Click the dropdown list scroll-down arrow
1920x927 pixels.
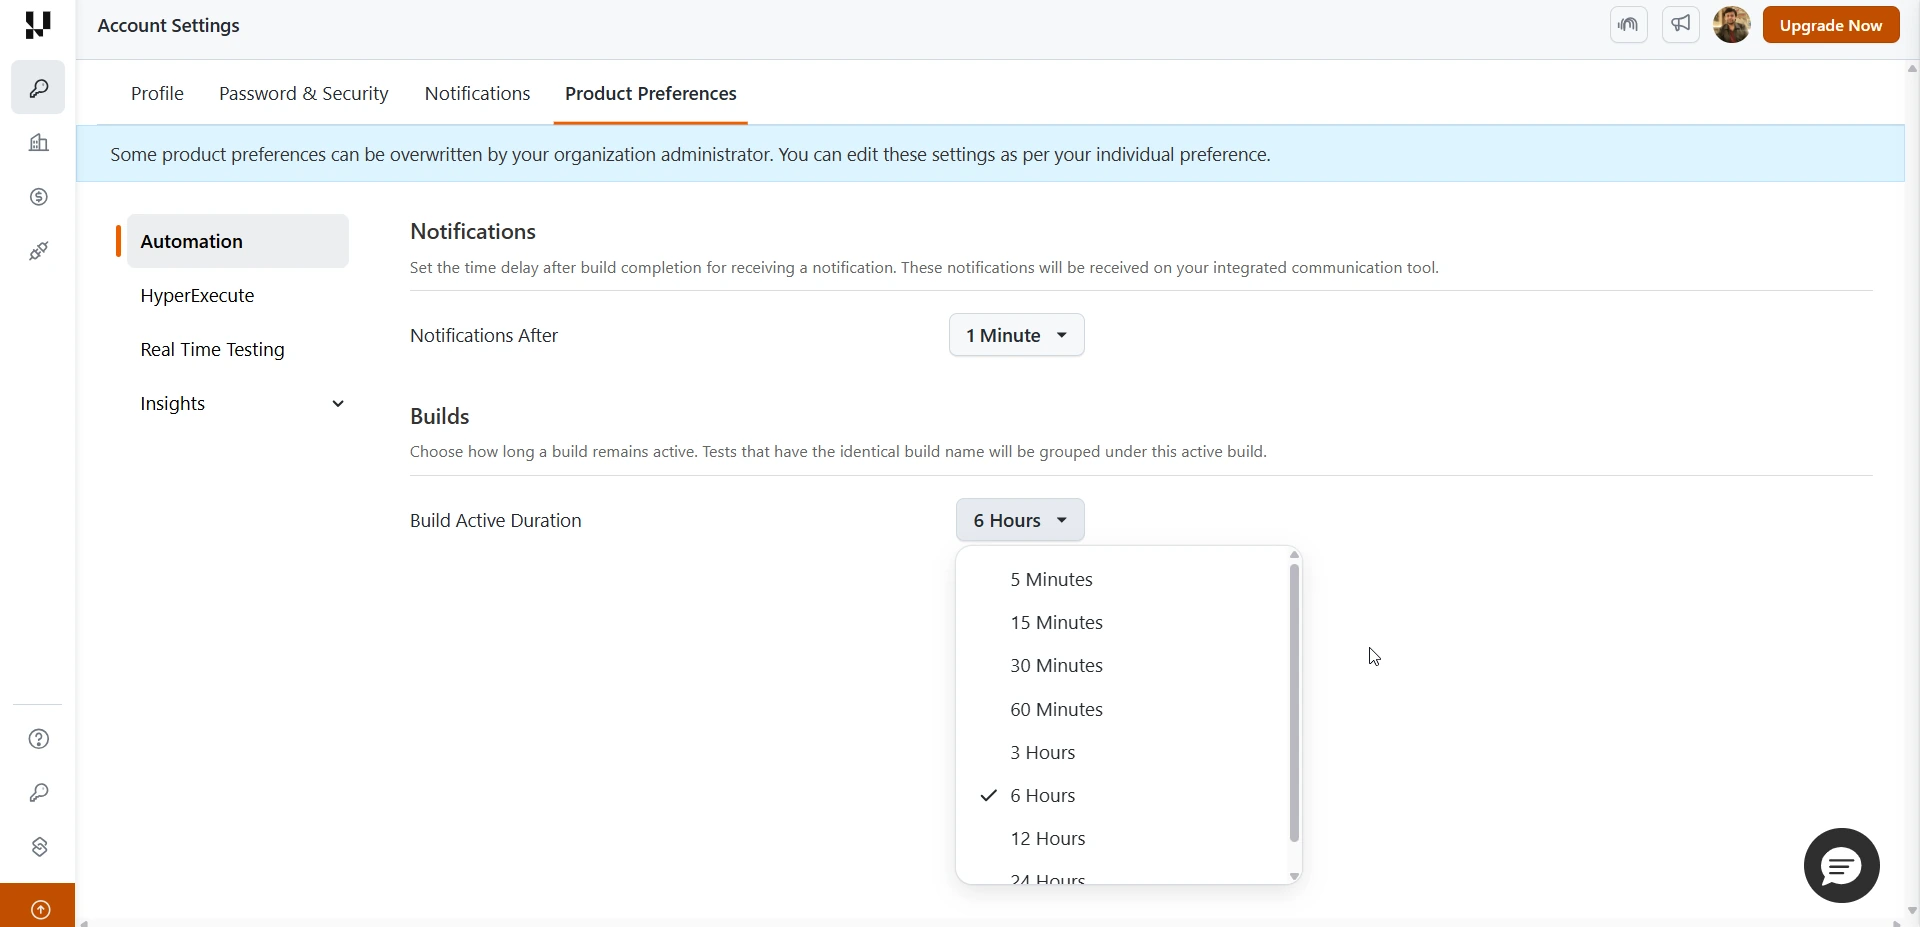pos(1294,877)
